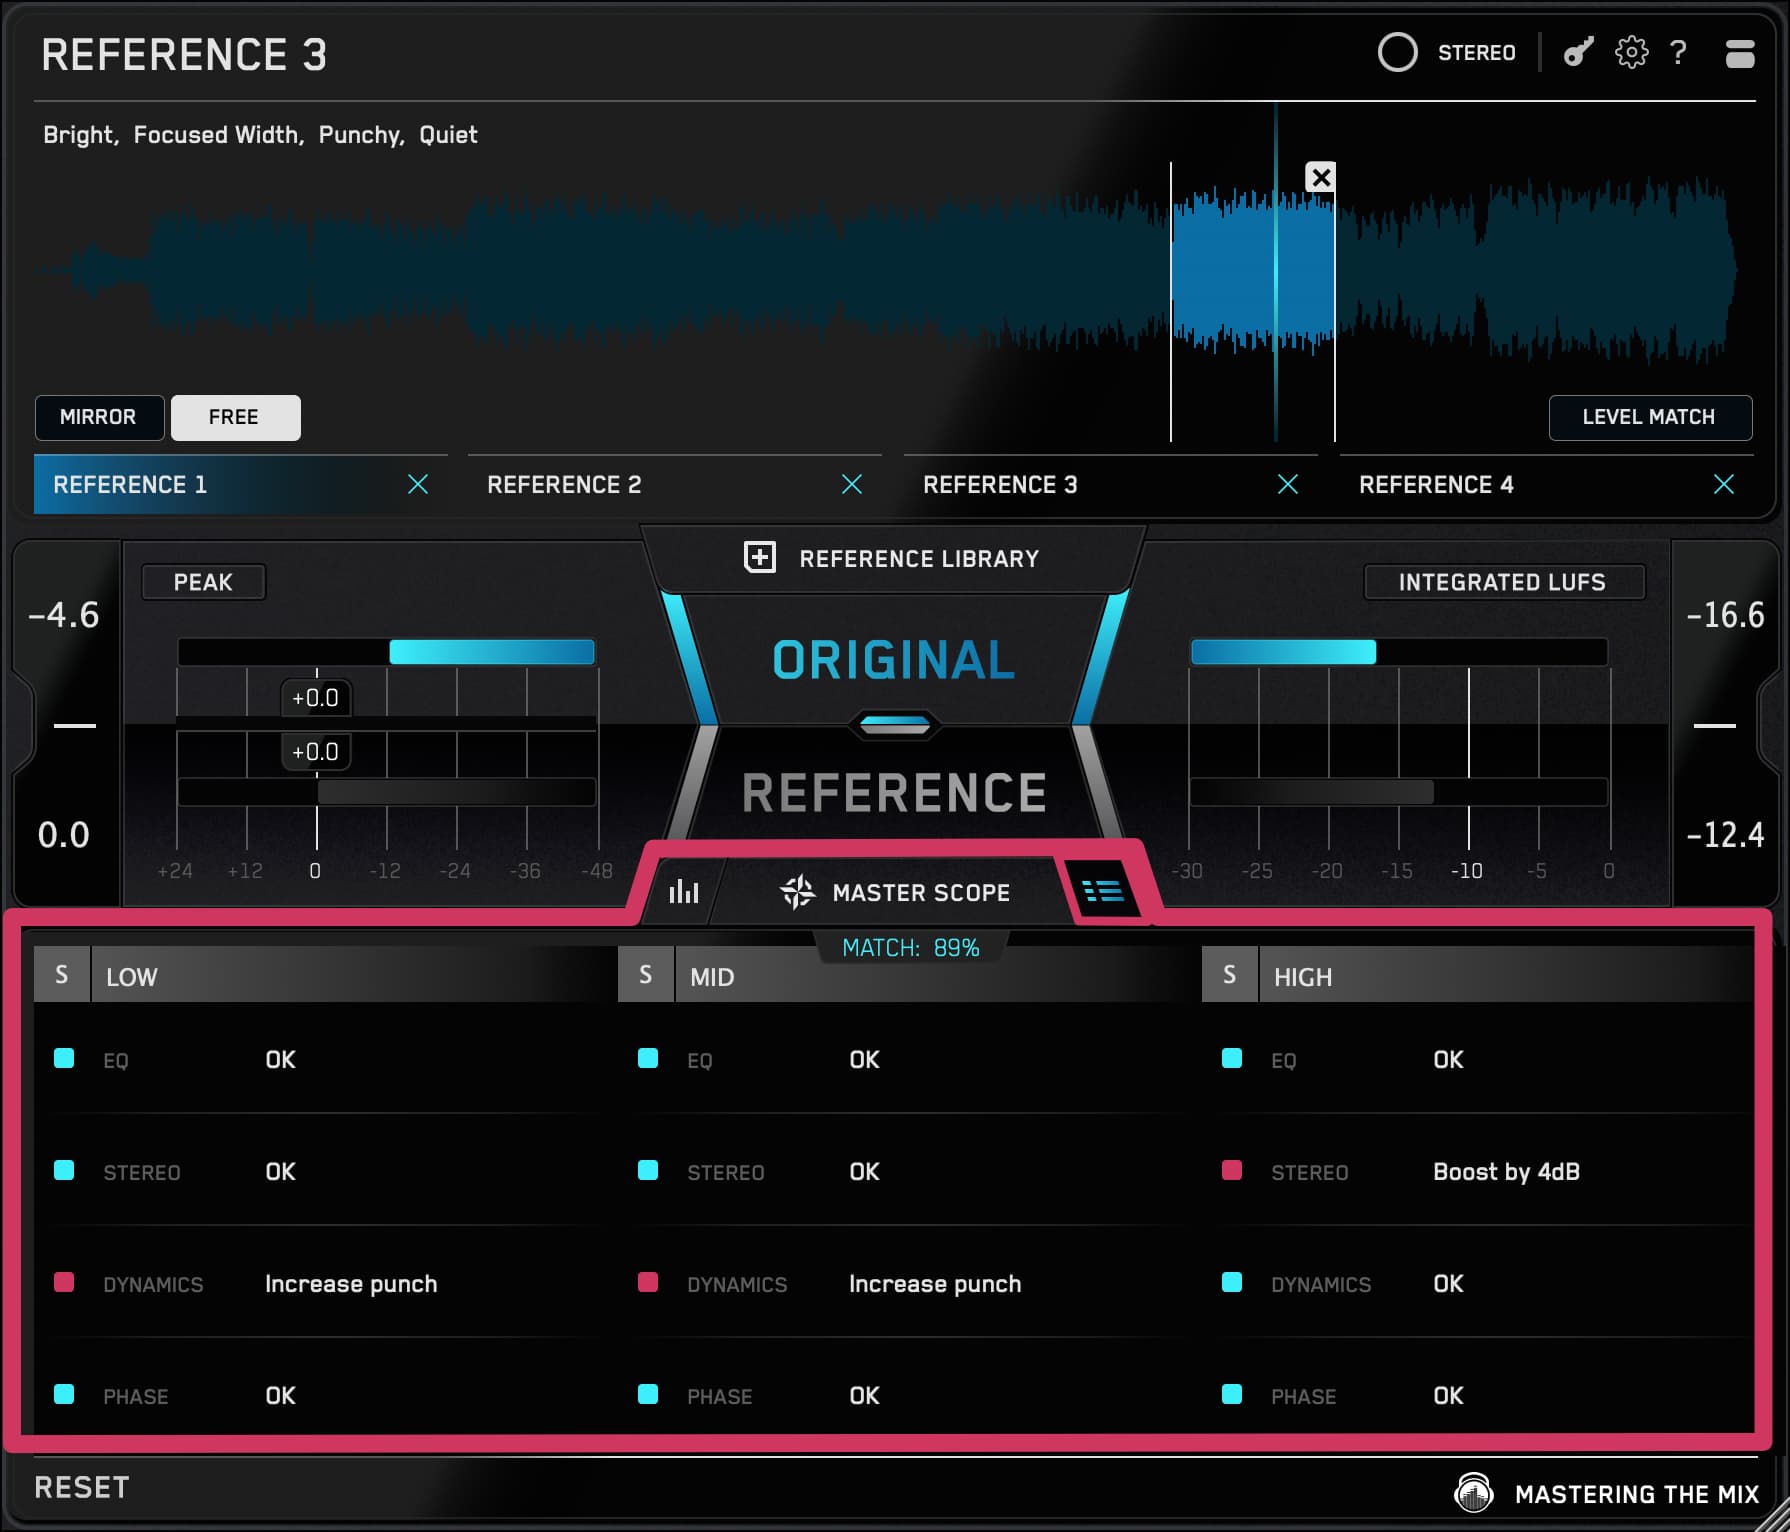This screenshot has height=1532, width=1790.
Task: Click the plus icon beside Reference Library
Action: point(760,558)
